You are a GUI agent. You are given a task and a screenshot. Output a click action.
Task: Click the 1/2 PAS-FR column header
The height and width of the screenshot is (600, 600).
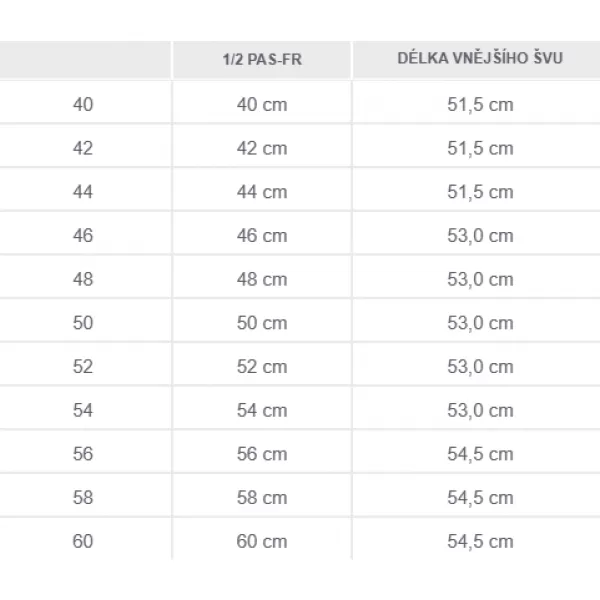click(262, 60)
